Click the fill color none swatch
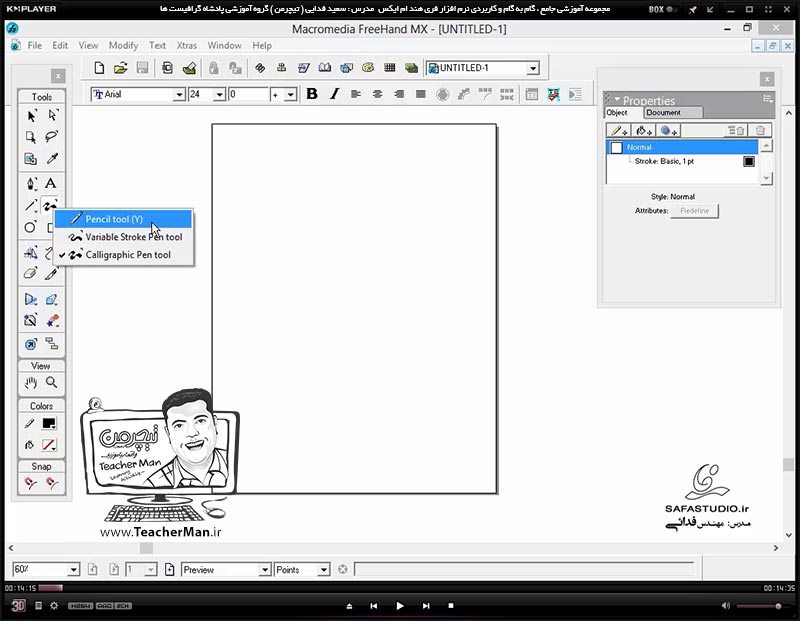This screenshot has height=621, width=800. pos(49,445)
